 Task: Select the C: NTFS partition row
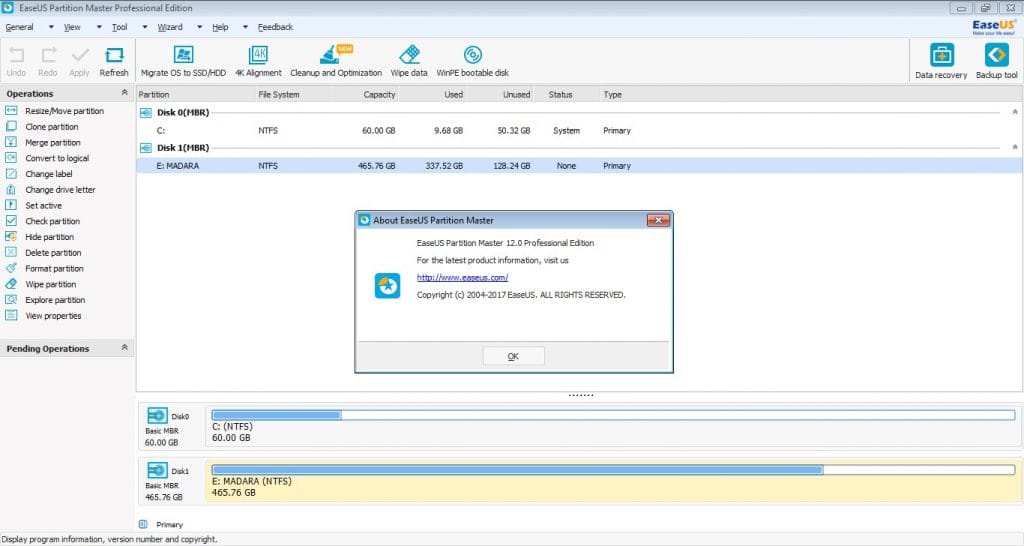580,131
